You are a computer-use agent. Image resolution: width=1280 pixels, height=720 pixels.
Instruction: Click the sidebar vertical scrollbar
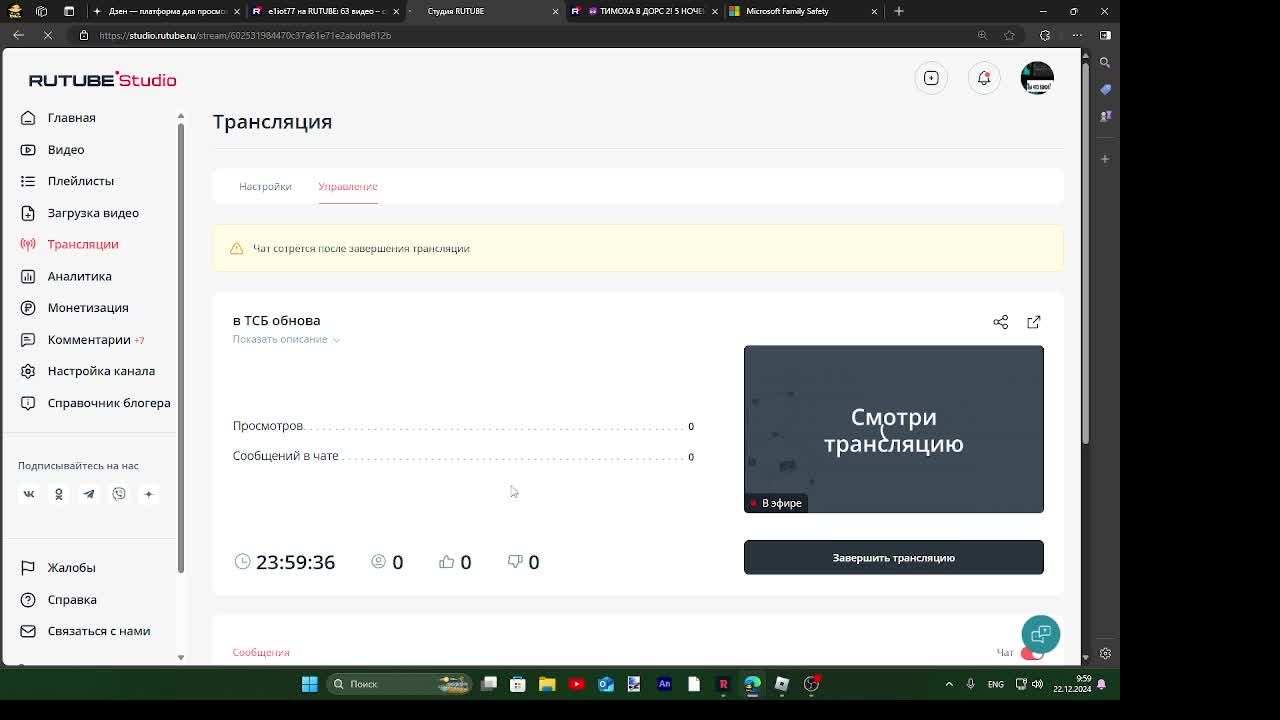pos(180,350)
